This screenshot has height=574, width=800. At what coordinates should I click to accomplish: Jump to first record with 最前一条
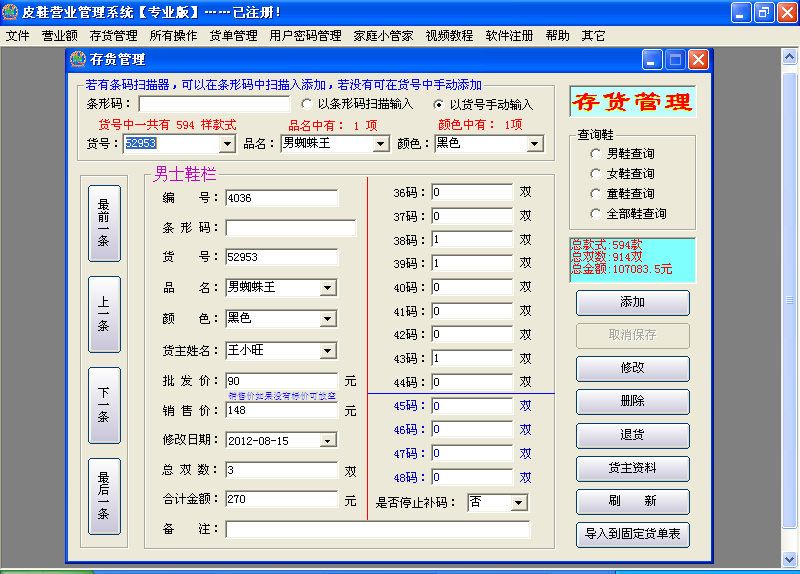tap(104, 223)
